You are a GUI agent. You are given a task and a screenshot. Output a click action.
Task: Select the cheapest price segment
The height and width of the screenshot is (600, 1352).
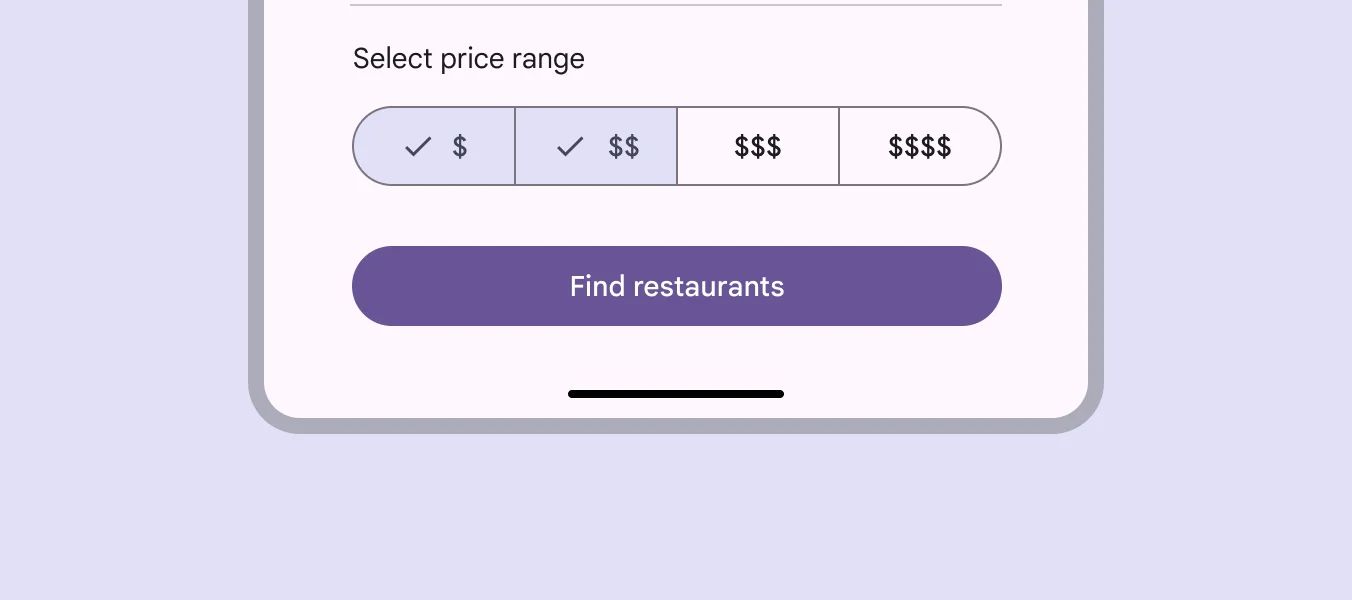point(434,146)
